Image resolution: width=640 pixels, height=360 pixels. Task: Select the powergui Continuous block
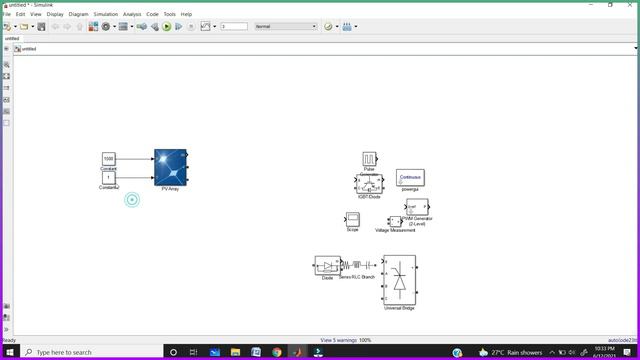click(x=410, y=178)
